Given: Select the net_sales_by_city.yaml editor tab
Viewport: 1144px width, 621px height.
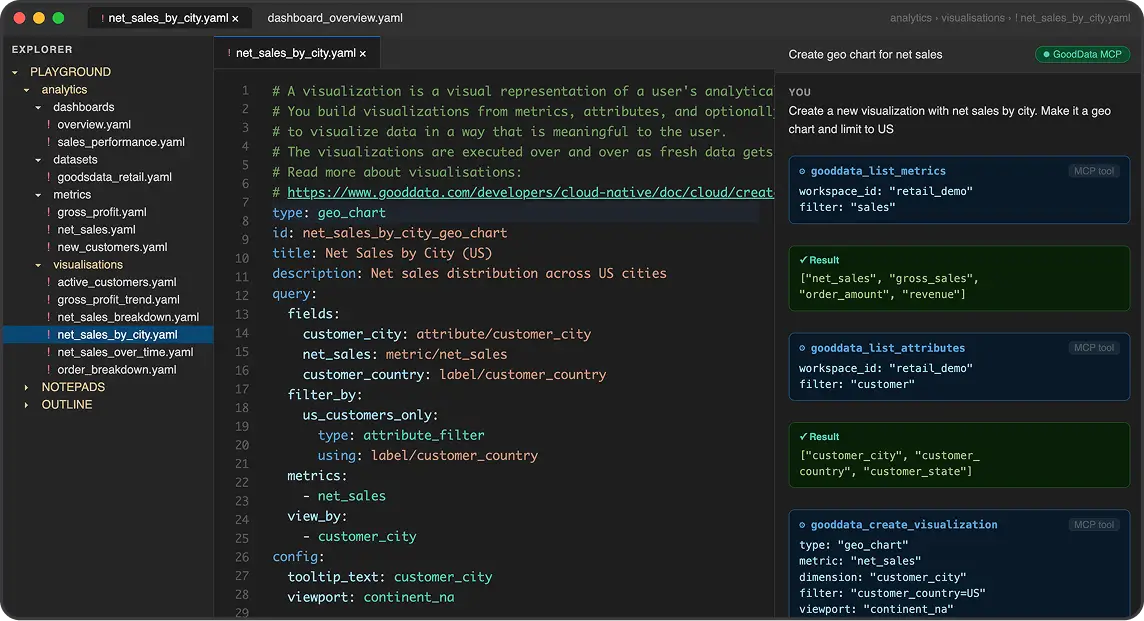Looking at the screenshot, I should (296, 53).
